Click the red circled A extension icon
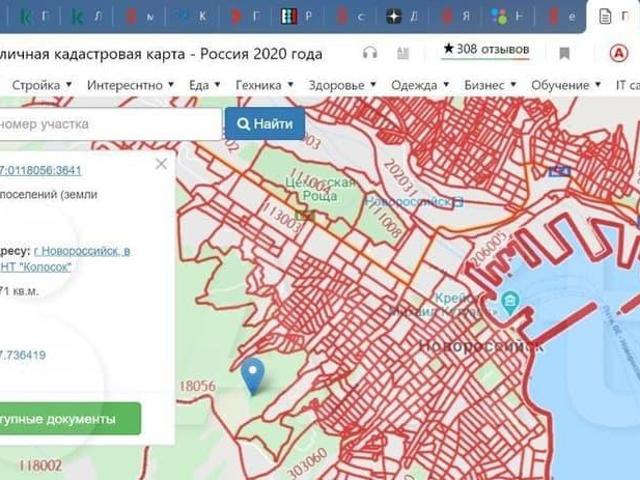 coord(619,53)
